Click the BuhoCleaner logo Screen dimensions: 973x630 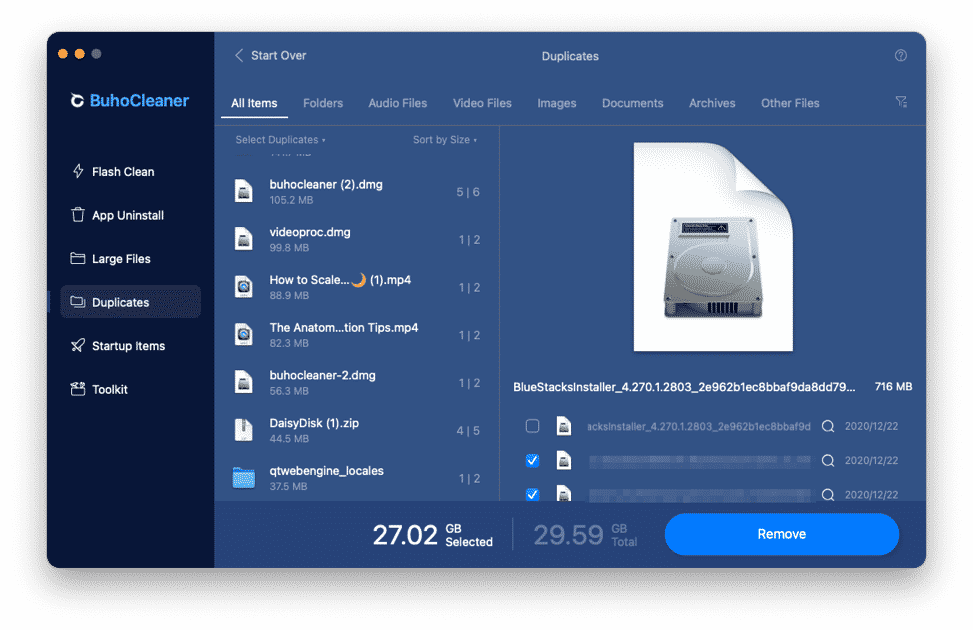coord(128,100)
